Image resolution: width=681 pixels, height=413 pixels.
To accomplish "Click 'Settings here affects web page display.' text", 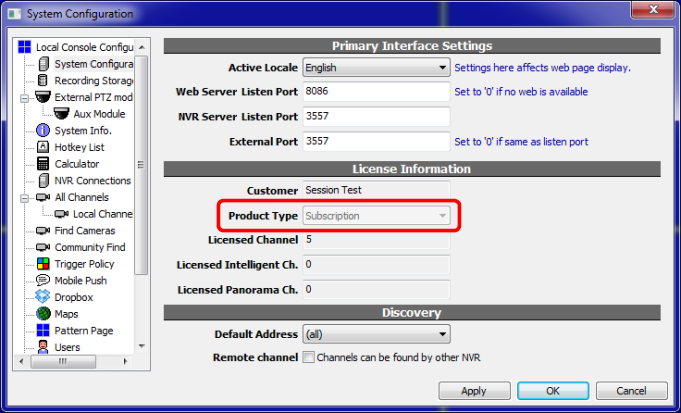I will click(x=542, y=68).
